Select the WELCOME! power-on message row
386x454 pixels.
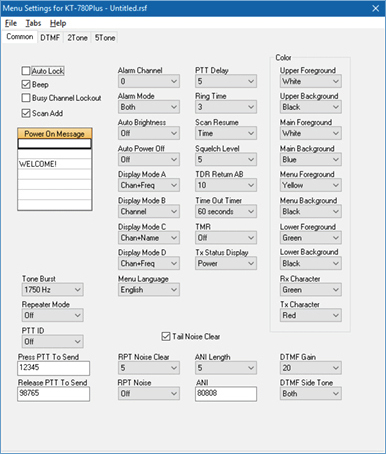click(55, 164)
